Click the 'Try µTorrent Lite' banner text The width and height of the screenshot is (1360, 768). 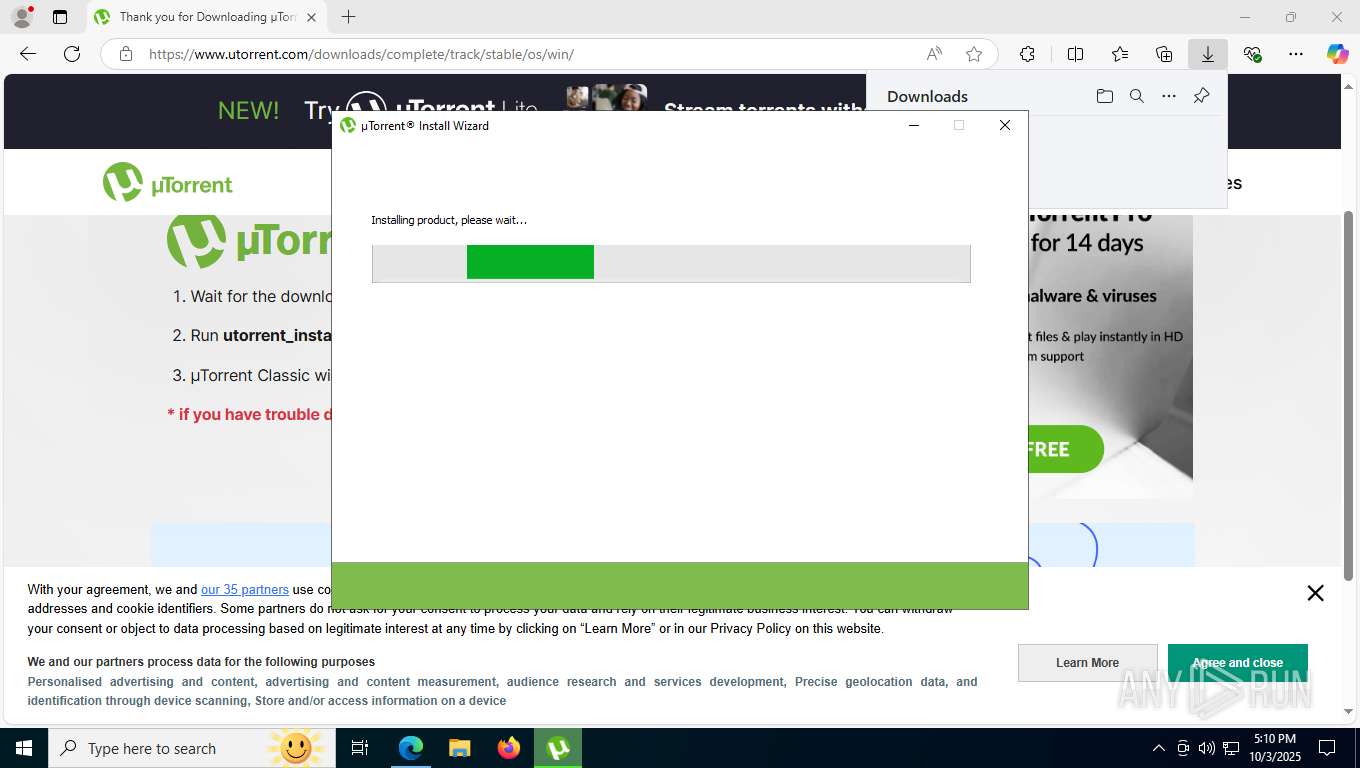[x=421, y=109]
